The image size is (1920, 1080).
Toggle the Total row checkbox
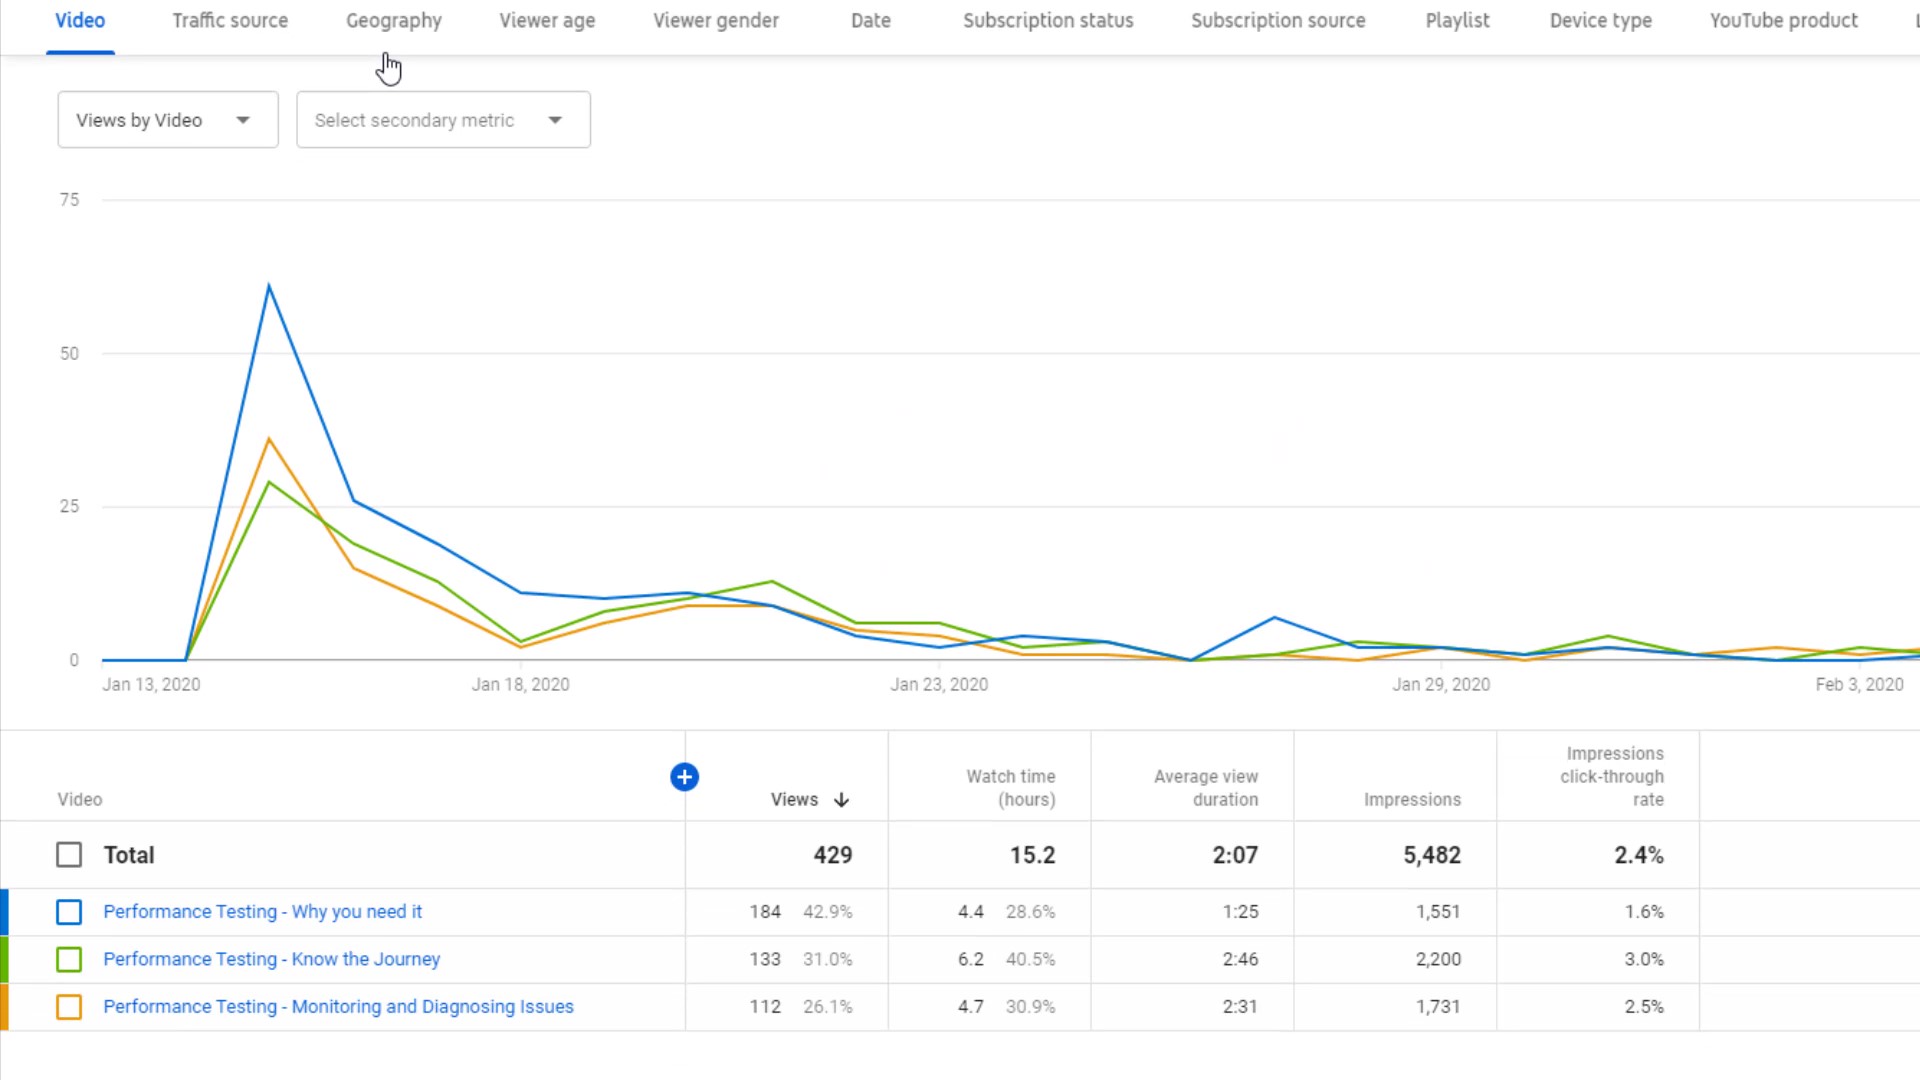pyautogui.click(x=69, y=855)
